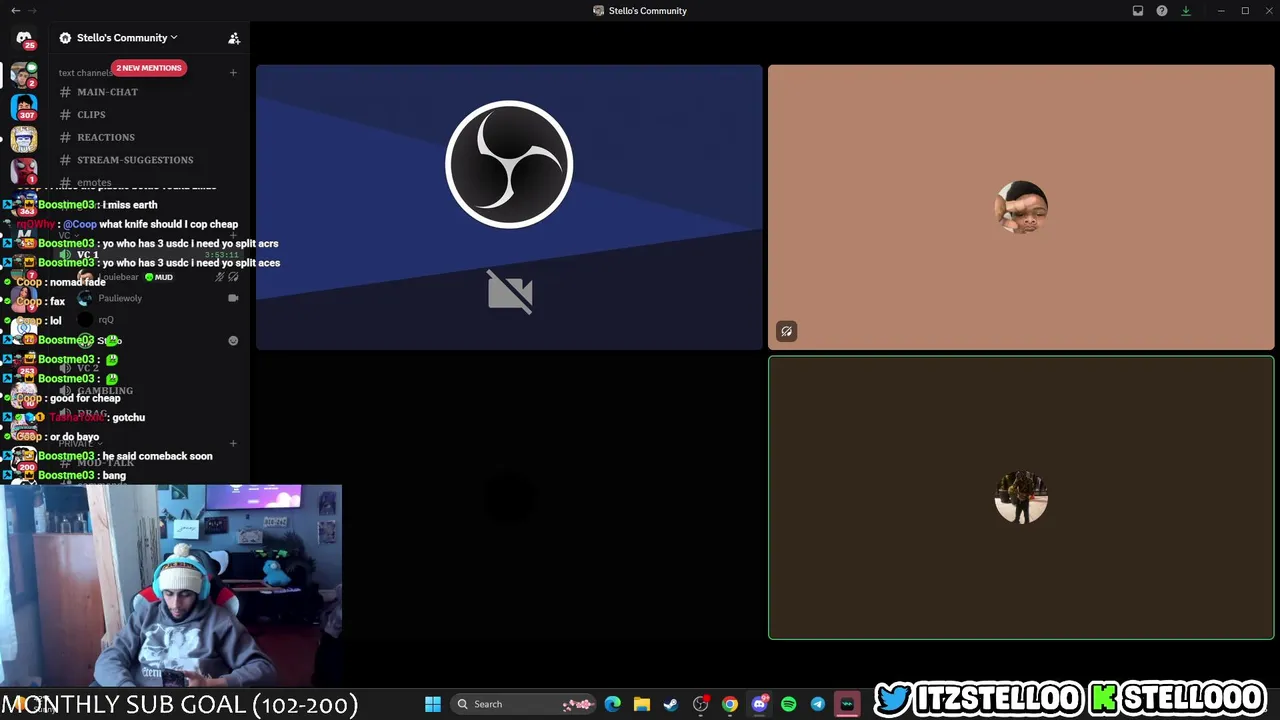Focus the green-outlined speaking participant tile
Viewport: 1280px width, 720px height.
pos(1021,497)
